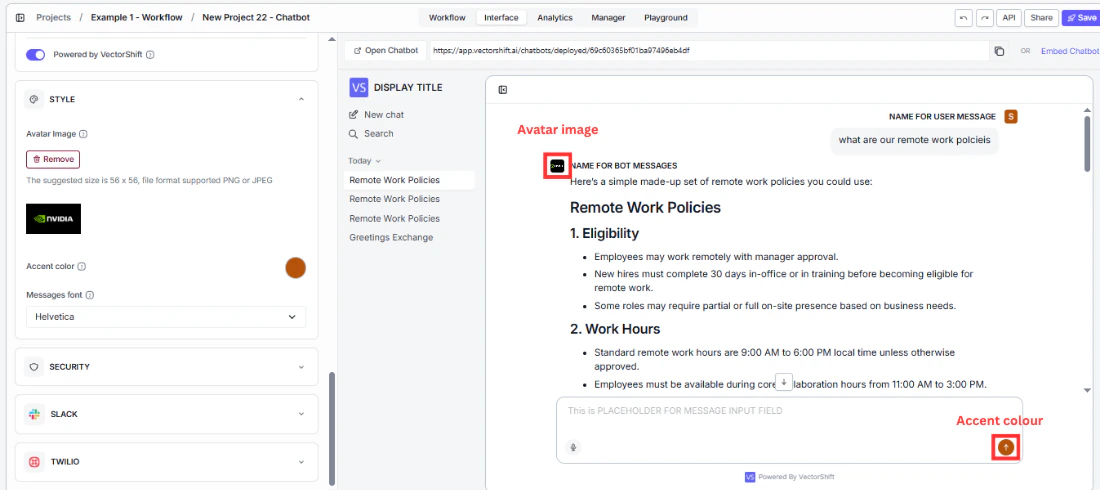Click the info icon next to Messages font
1100x490 pixels.
point(90,296)
